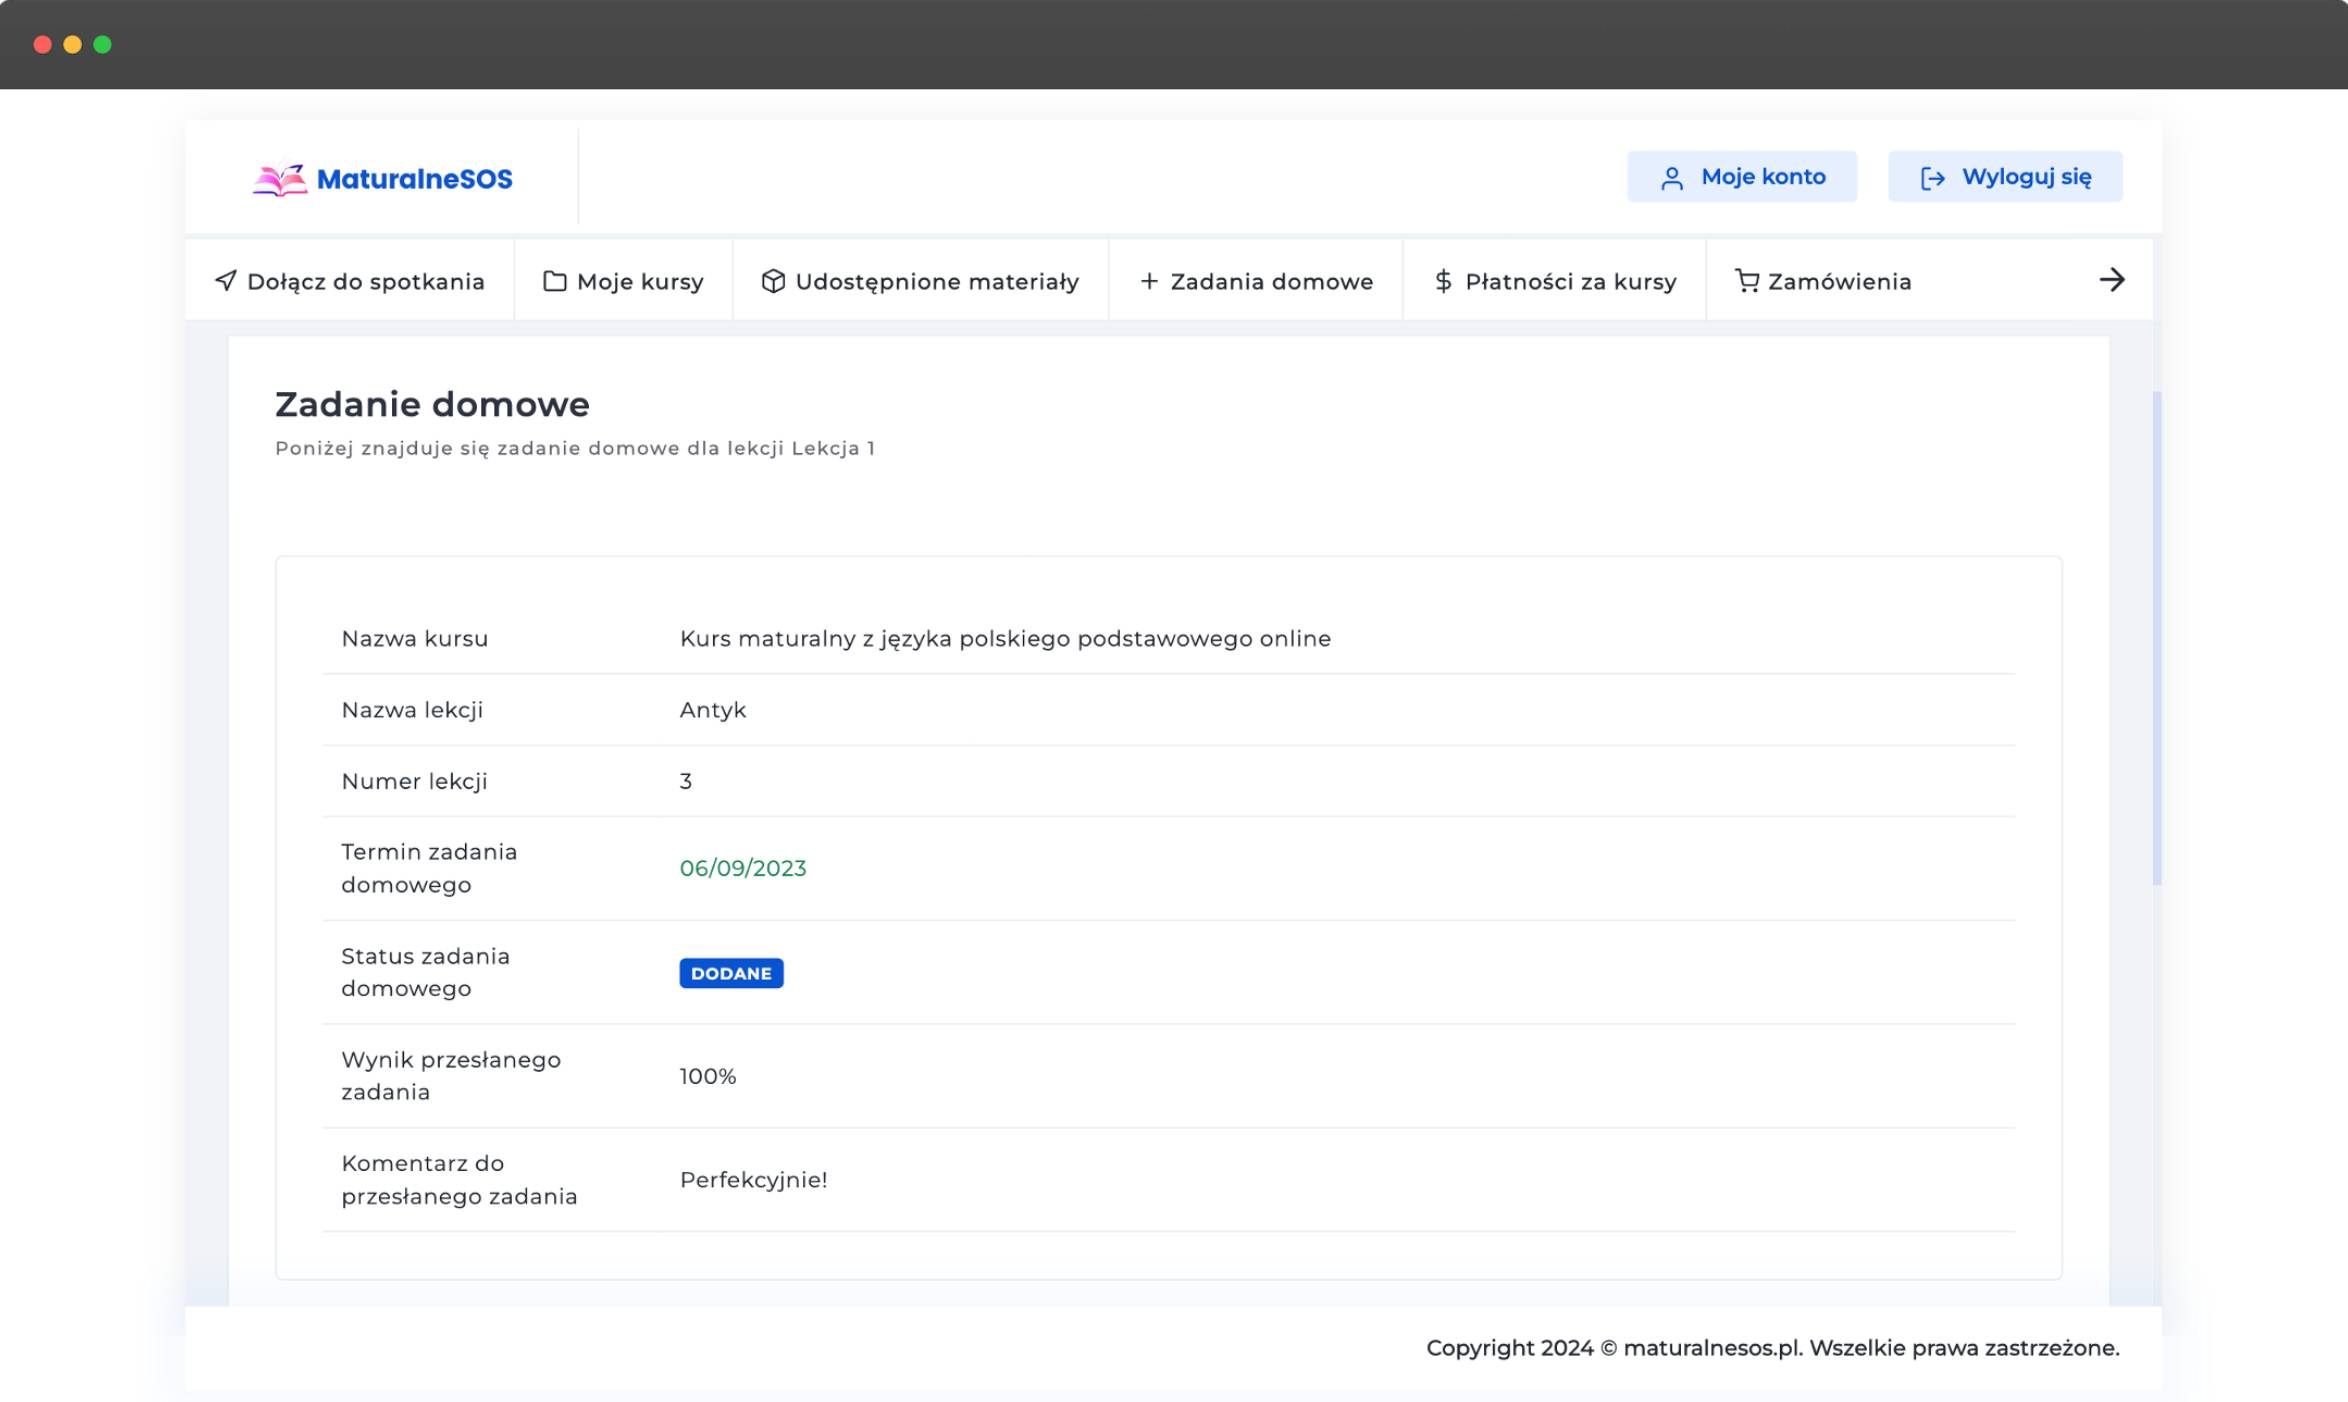Open the Moje kursy tab
This screenshot has width=2348, height=1402.
624,281
